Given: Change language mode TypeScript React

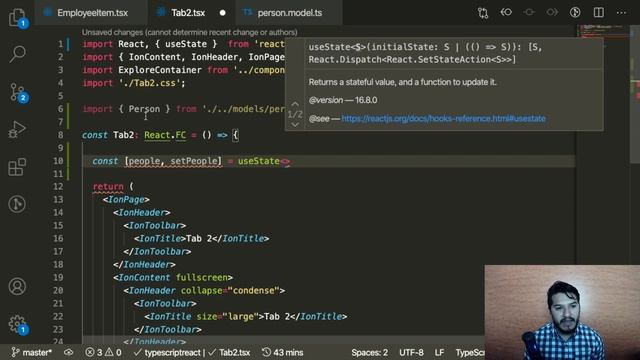Looking at the screenshot, I should coord(470,352).
